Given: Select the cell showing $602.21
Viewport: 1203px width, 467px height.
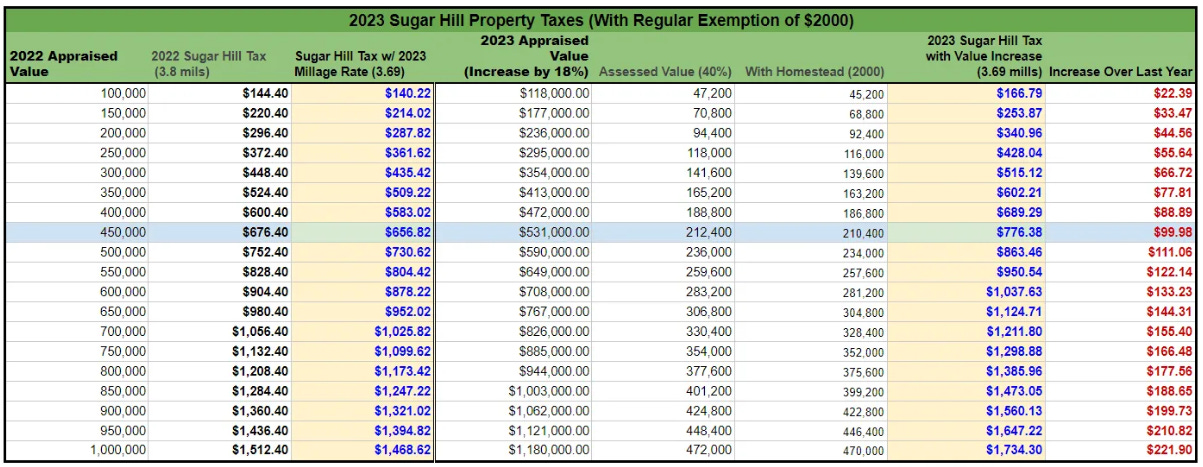Looking at the screenshot, I should (x=967, y=192).
